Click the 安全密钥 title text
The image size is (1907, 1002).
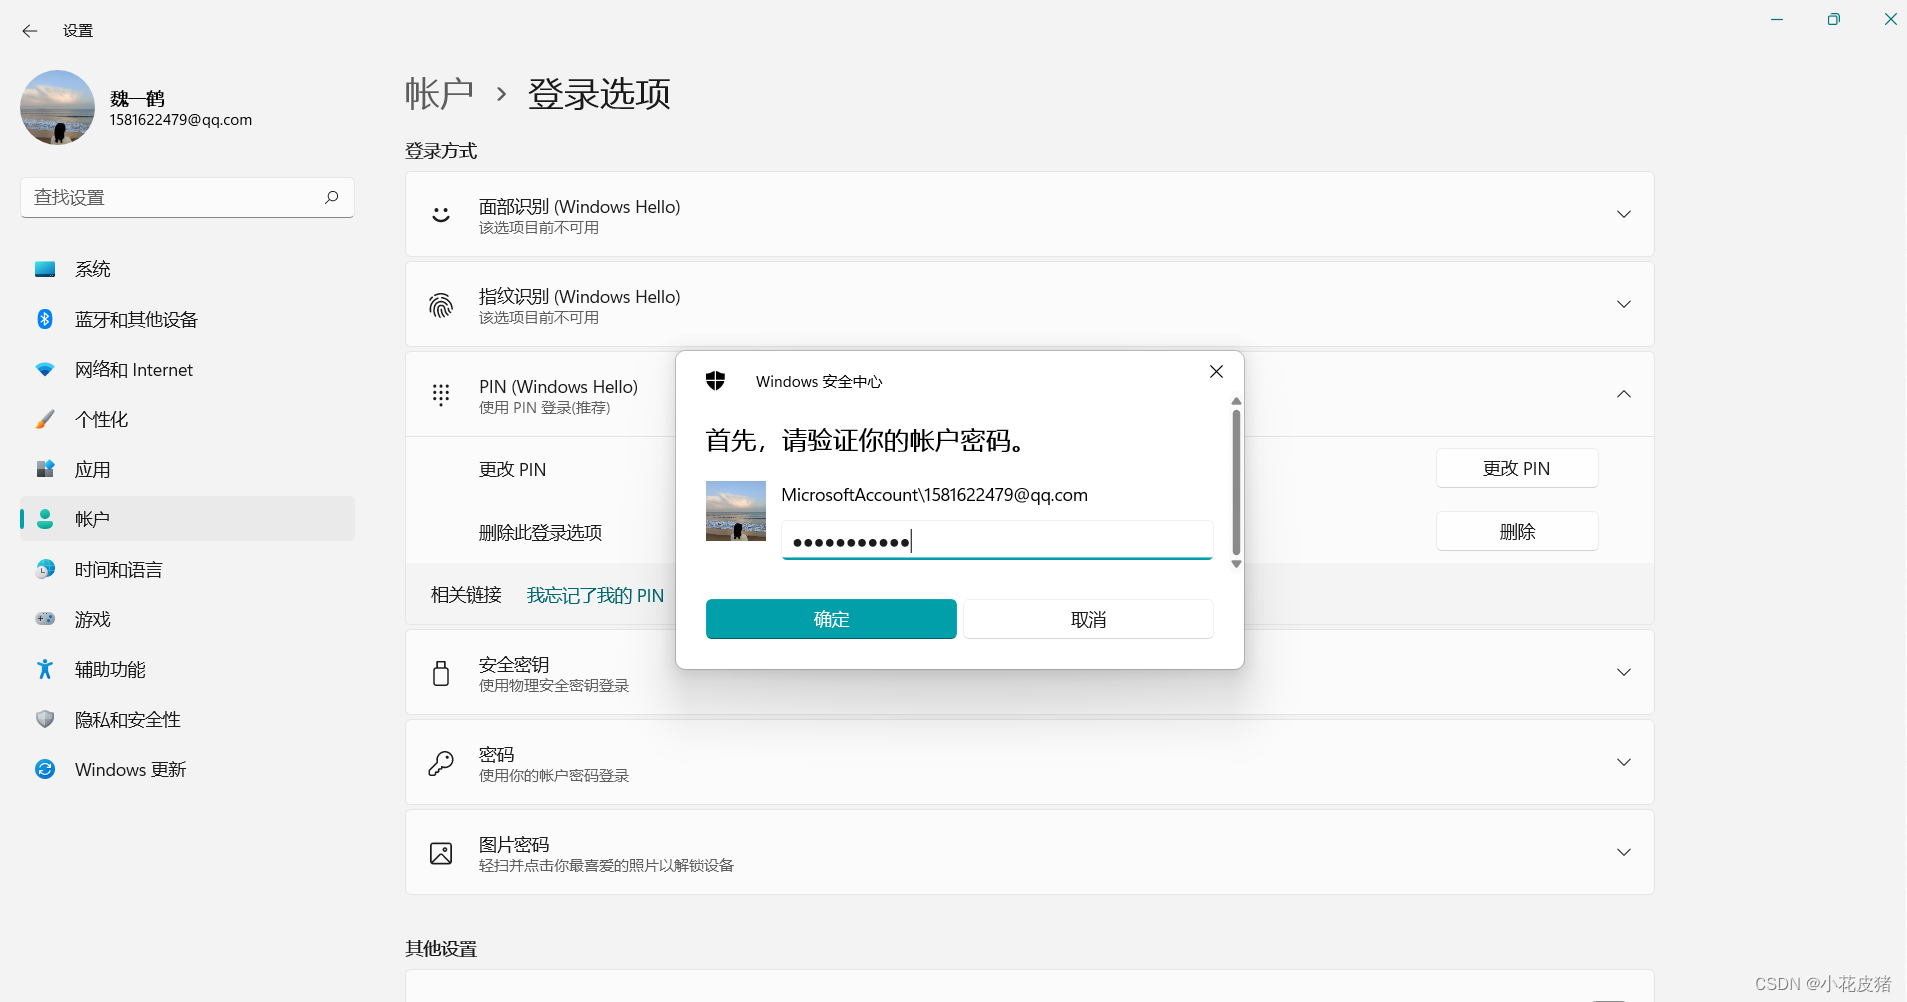click(x=514, y=664)
